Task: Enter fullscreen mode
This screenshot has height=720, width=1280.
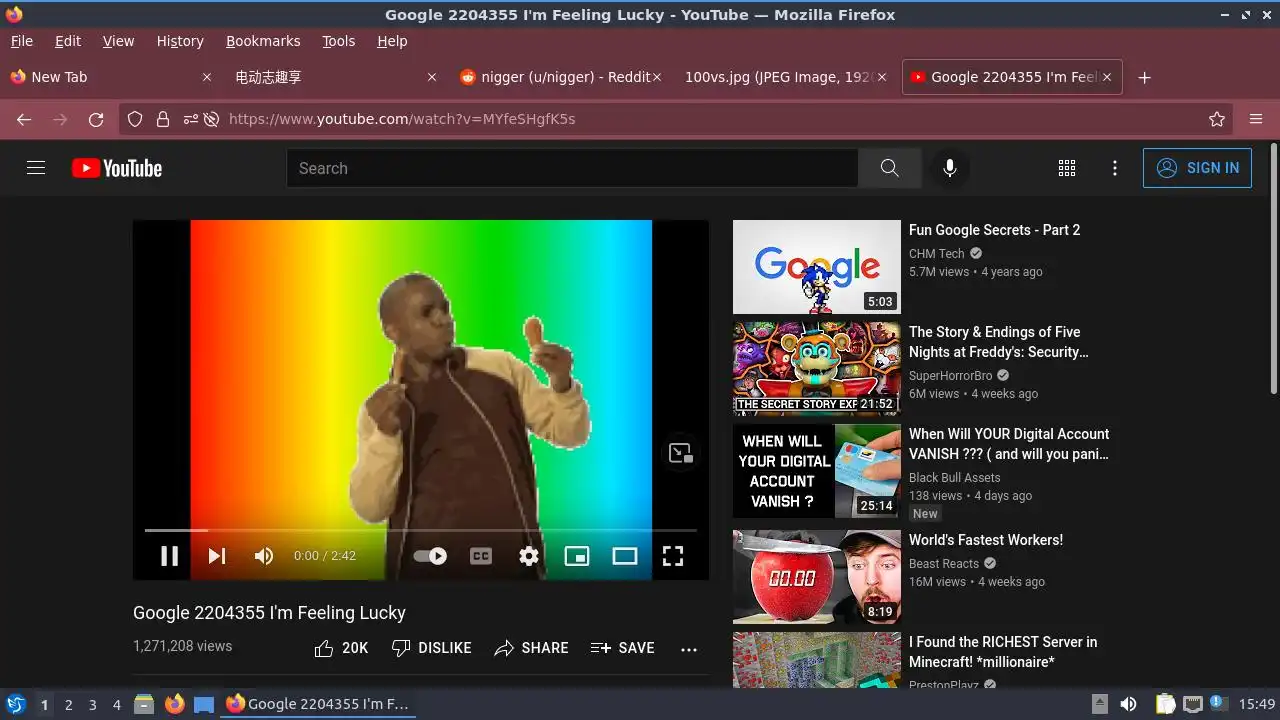Action: click(x=673, y=556)
